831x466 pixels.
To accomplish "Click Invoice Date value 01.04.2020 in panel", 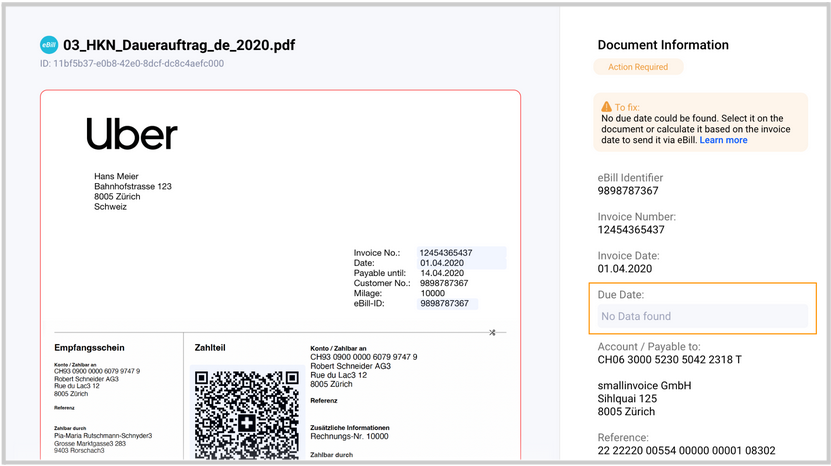I will (x=625, y=269).
